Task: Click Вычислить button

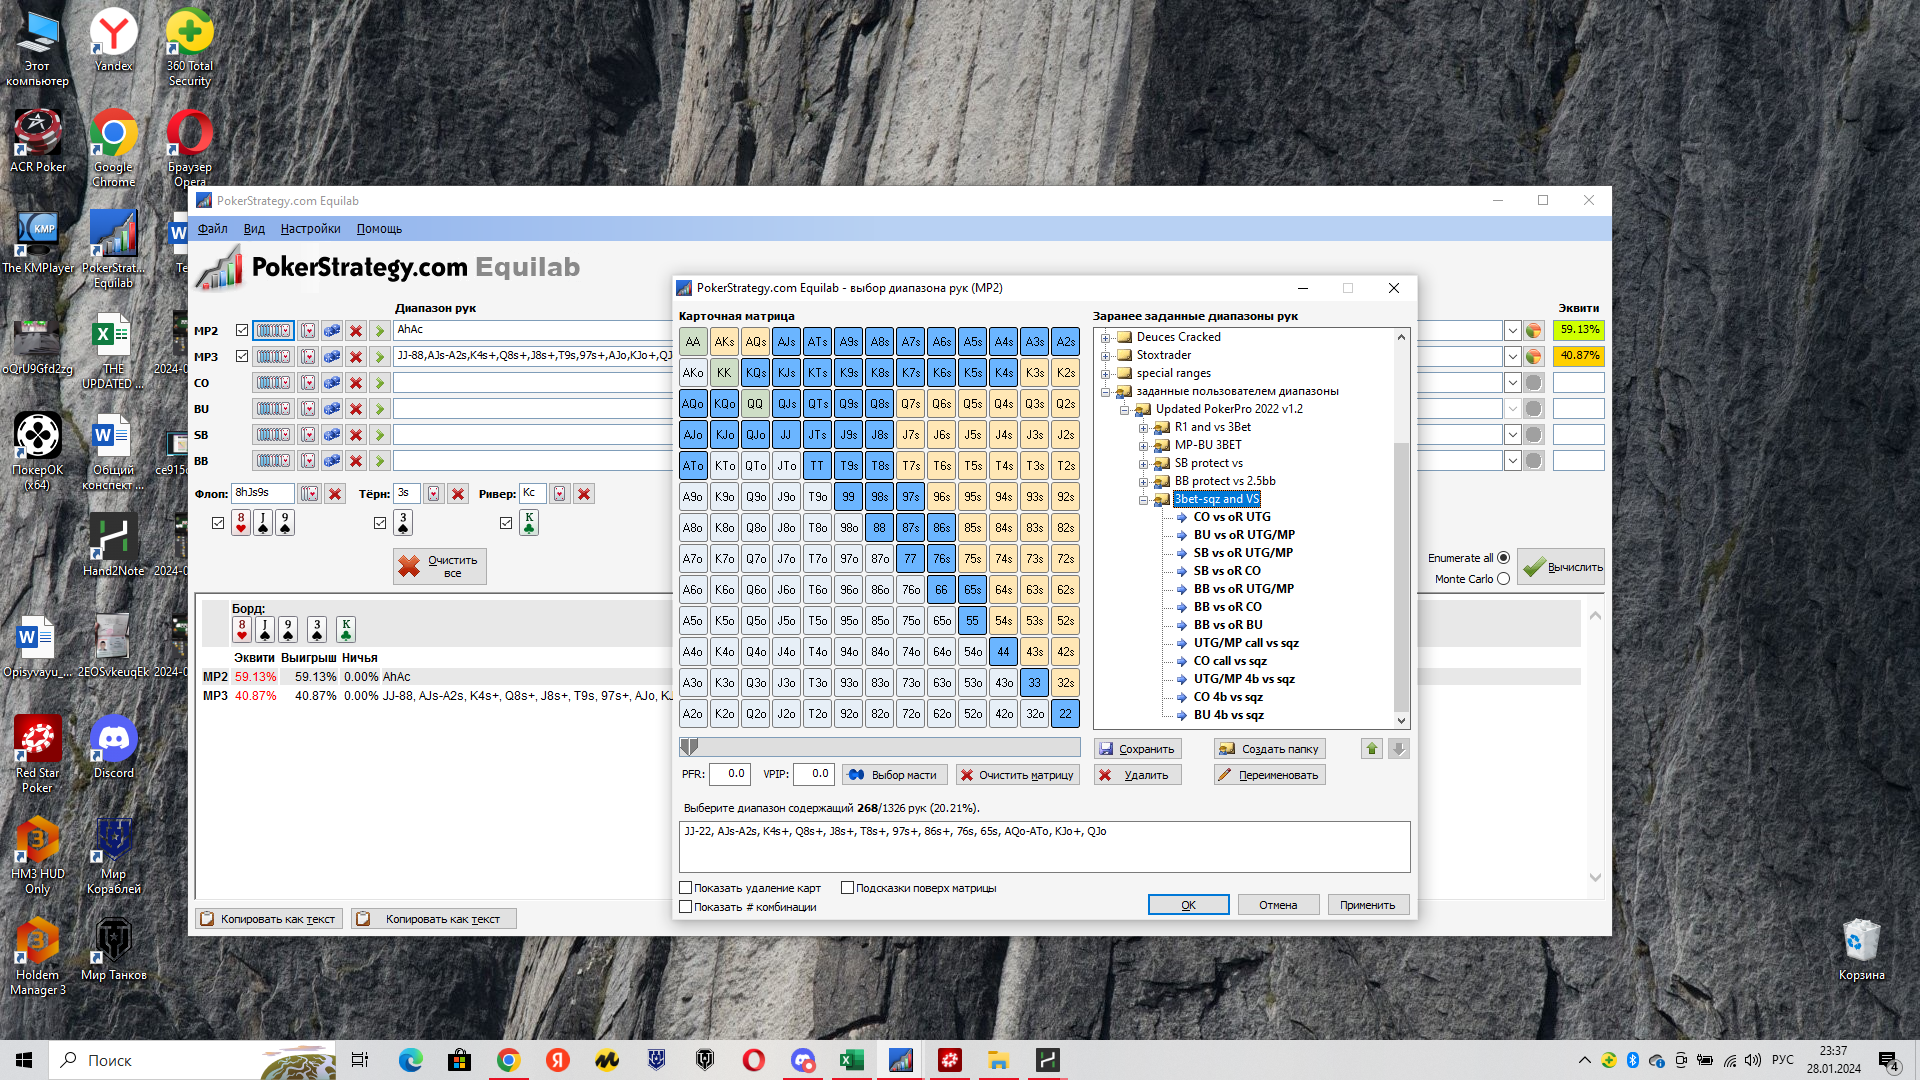Action: click(1562, 567)
